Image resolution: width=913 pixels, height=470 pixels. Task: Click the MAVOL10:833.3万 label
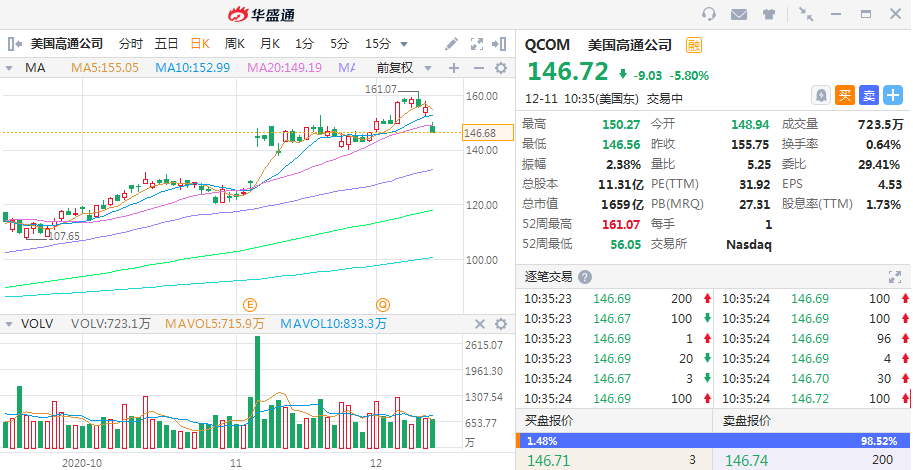(x=334, y=324)
